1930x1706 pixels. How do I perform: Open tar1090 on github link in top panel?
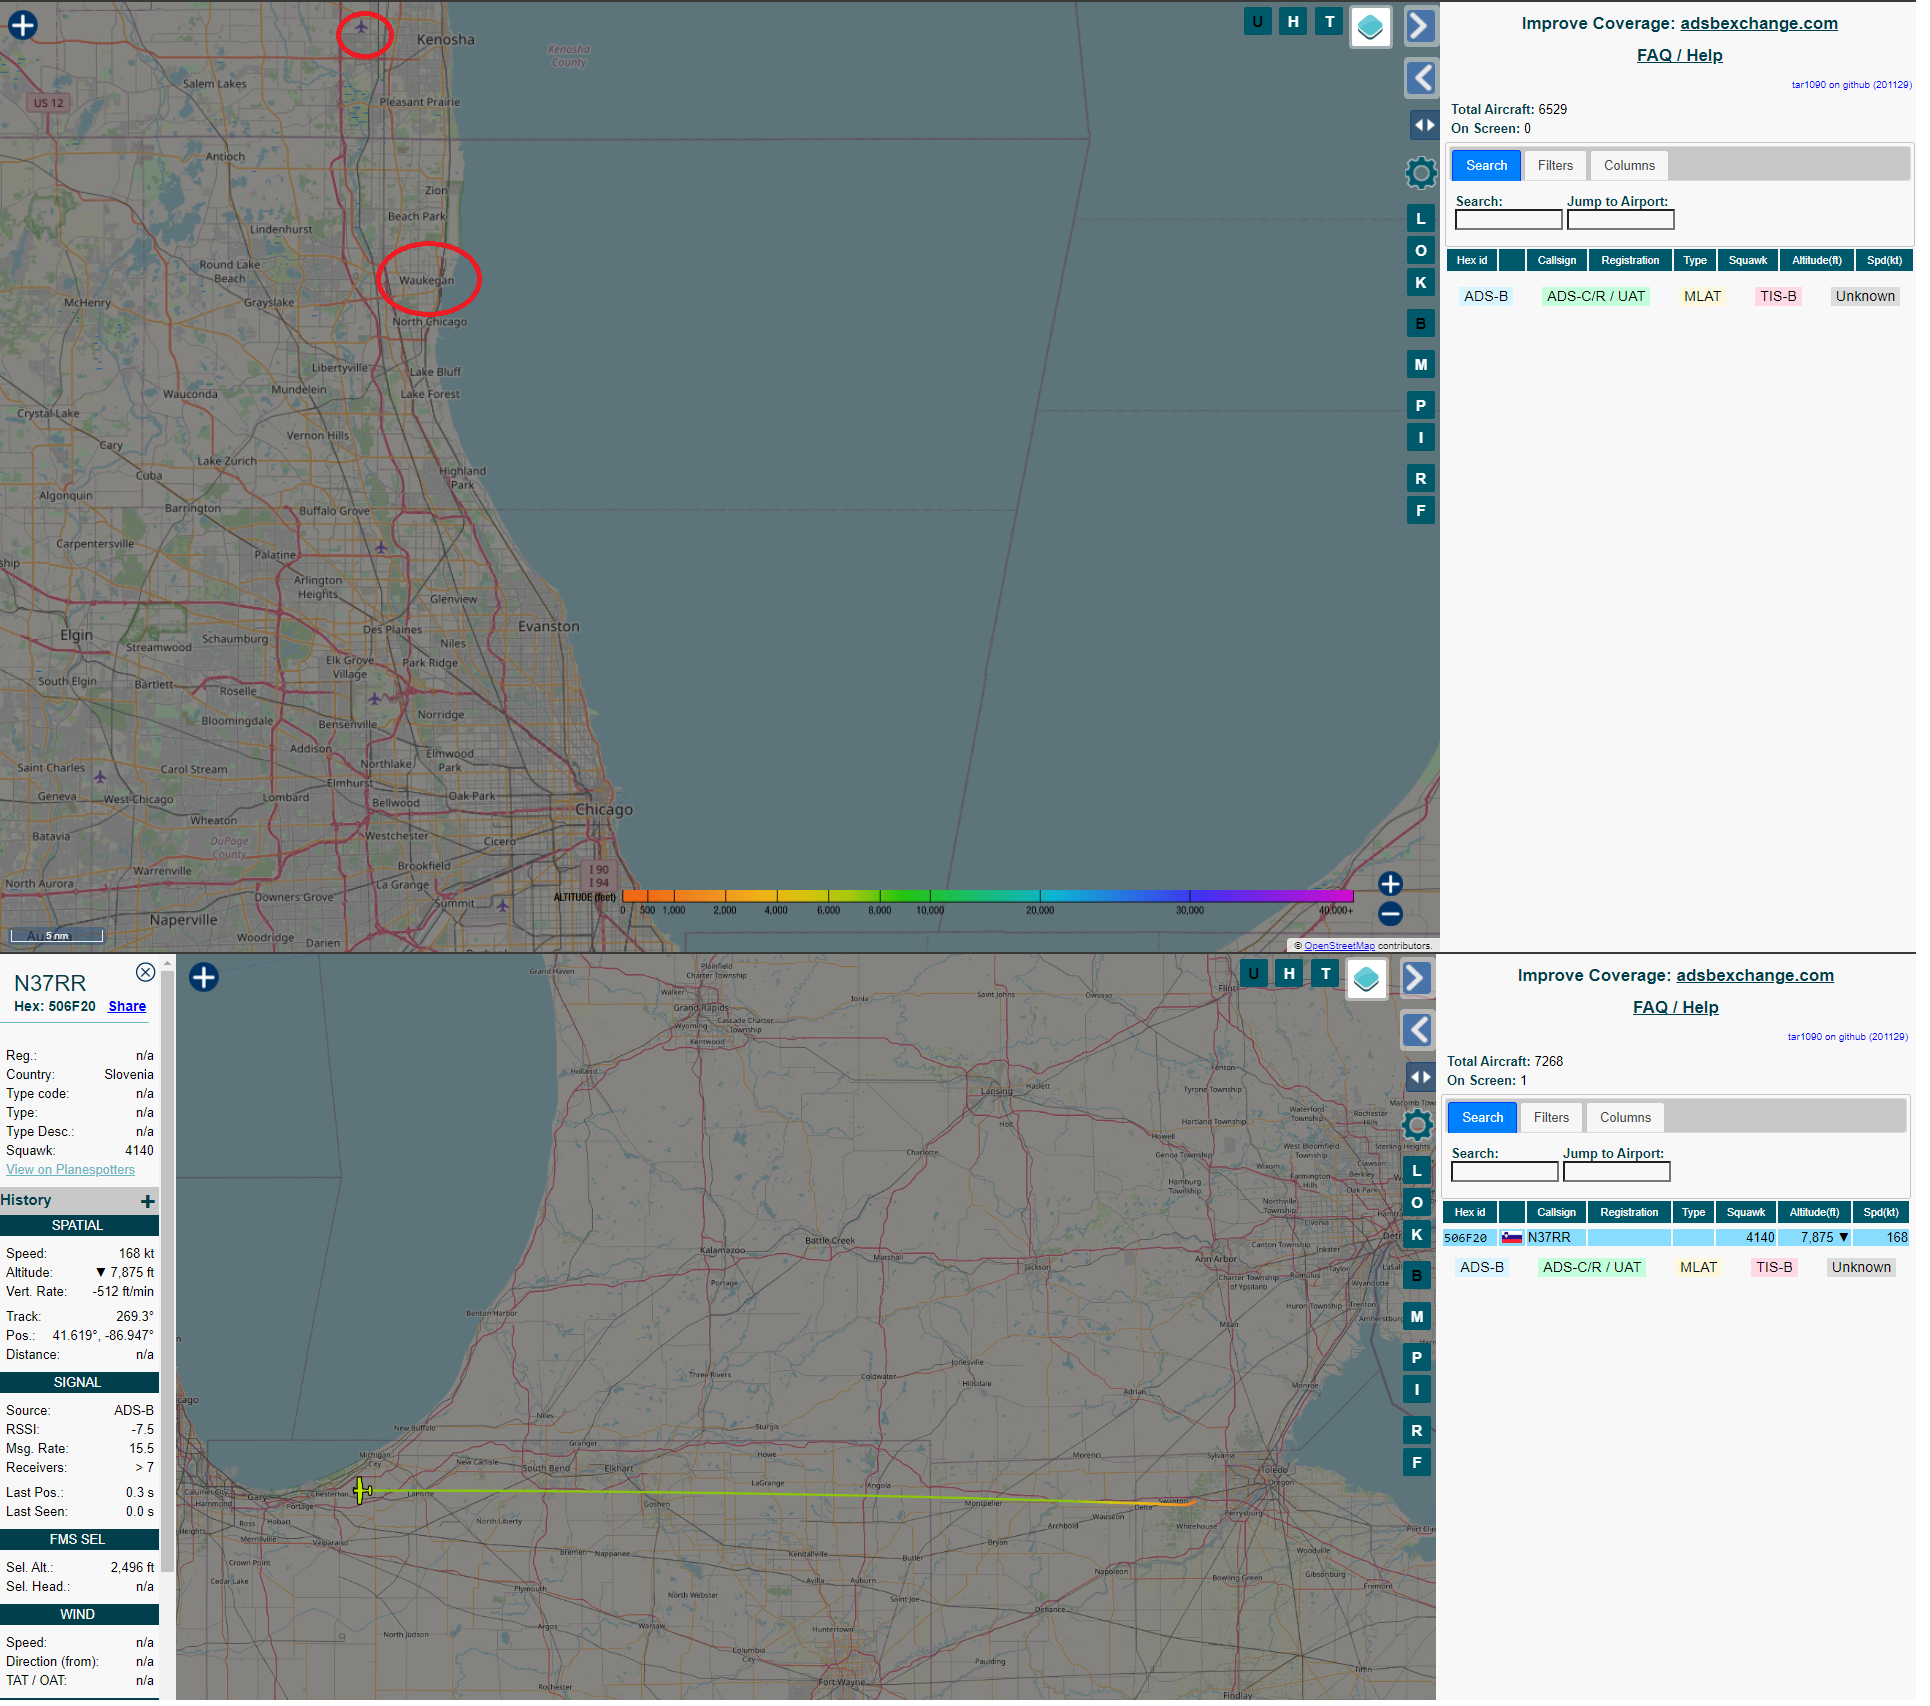pyautogui.click(x=1851, y=86)
